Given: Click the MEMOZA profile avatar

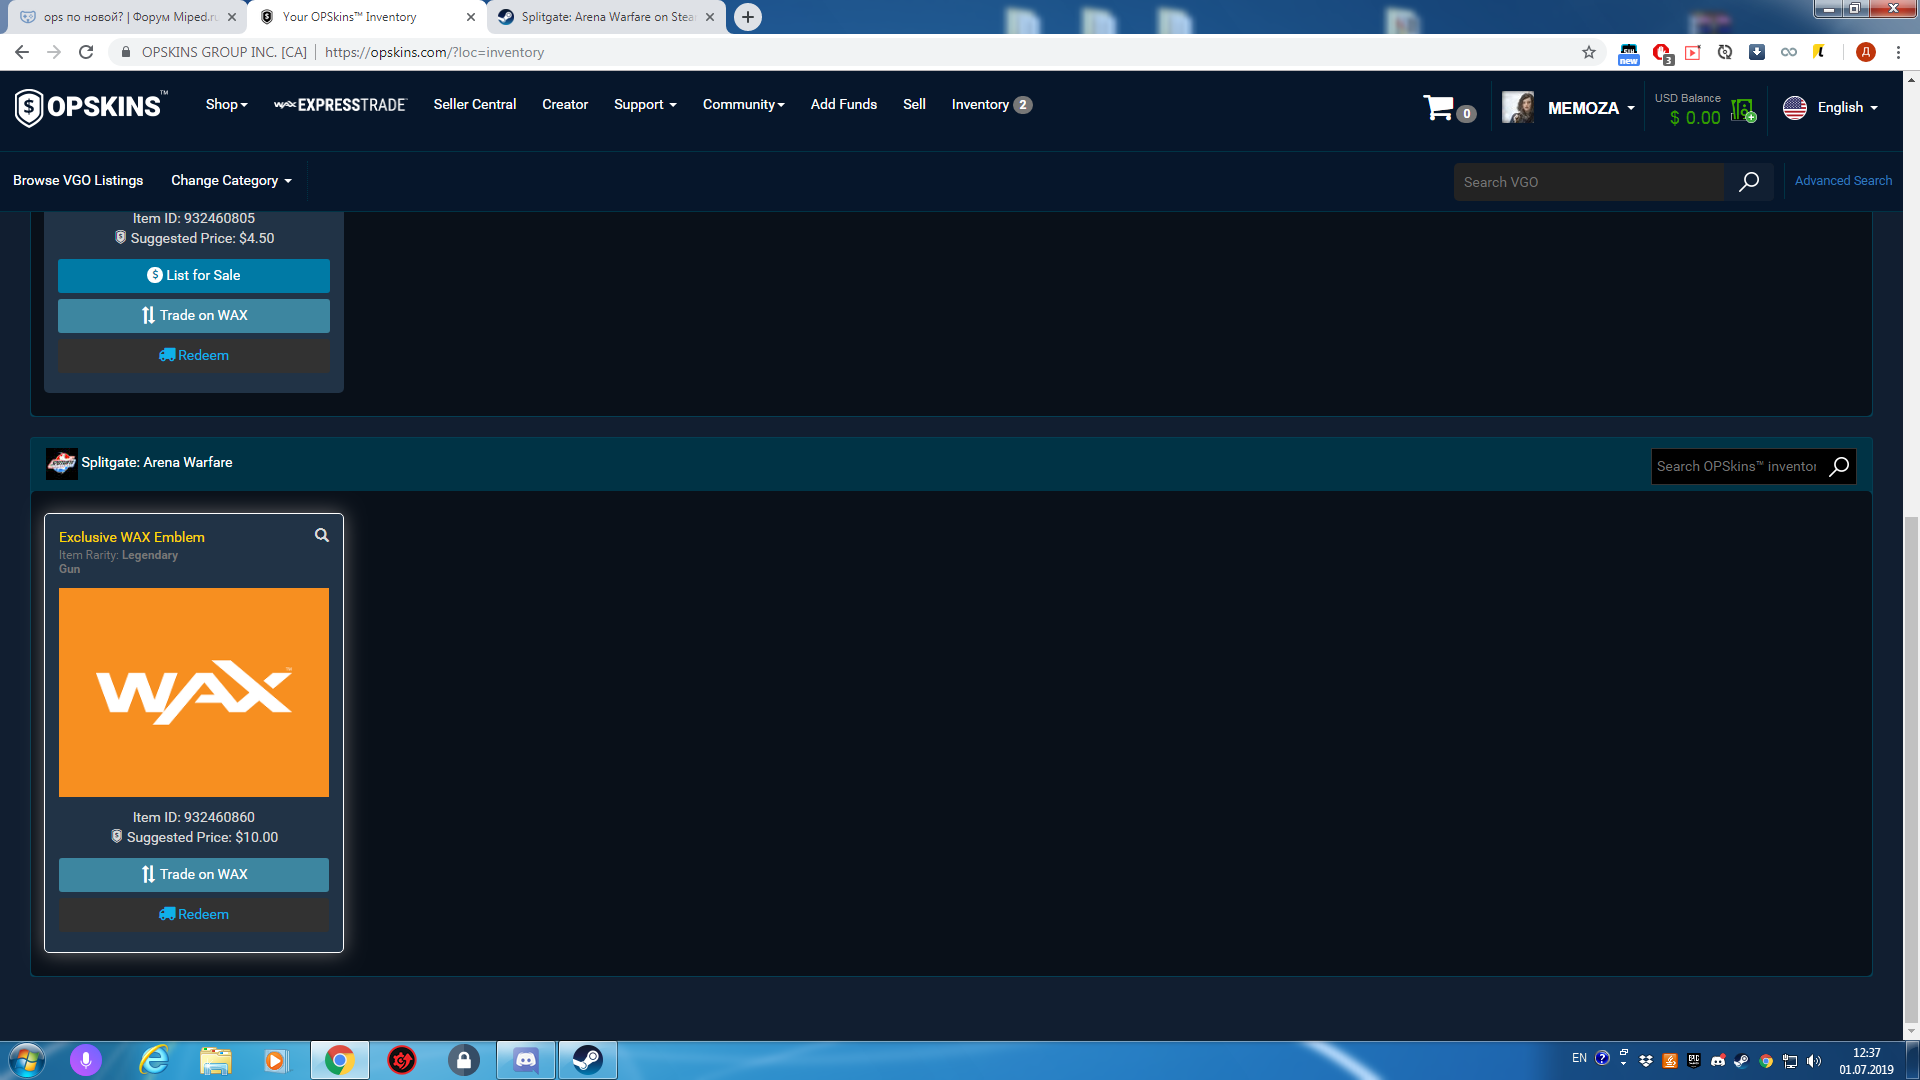Looking at the screenshot, I should (x=1518, y=107).
